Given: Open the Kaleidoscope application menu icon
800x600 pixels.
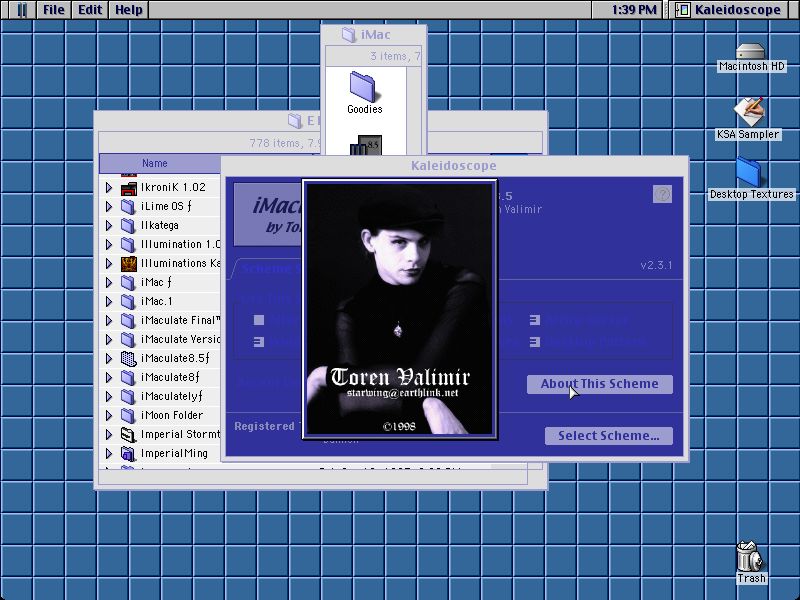Looking at the screenshot, I should [x=683, y=10].
